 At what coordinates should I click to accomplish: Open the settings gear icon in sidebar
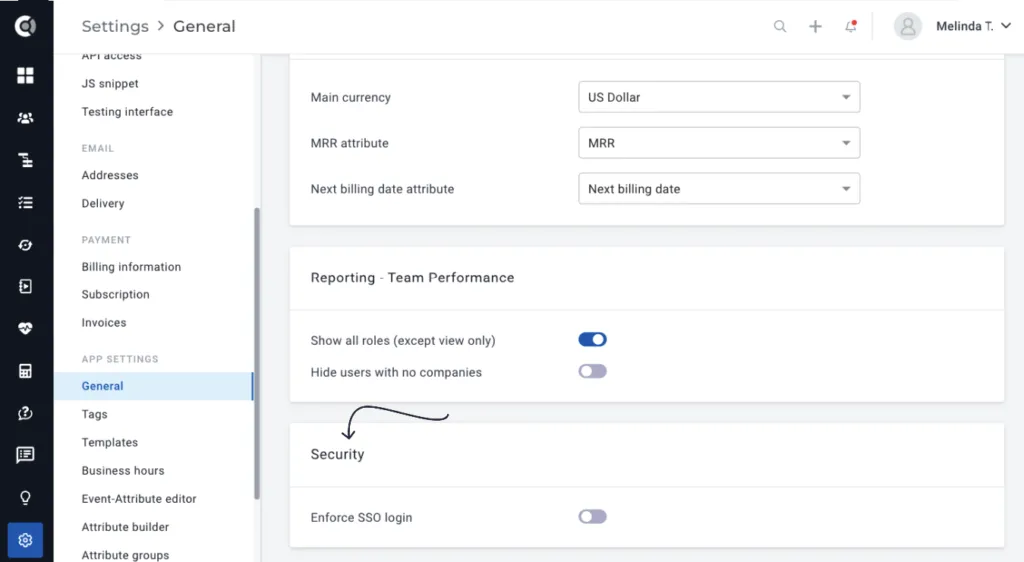tap(25, 540)
